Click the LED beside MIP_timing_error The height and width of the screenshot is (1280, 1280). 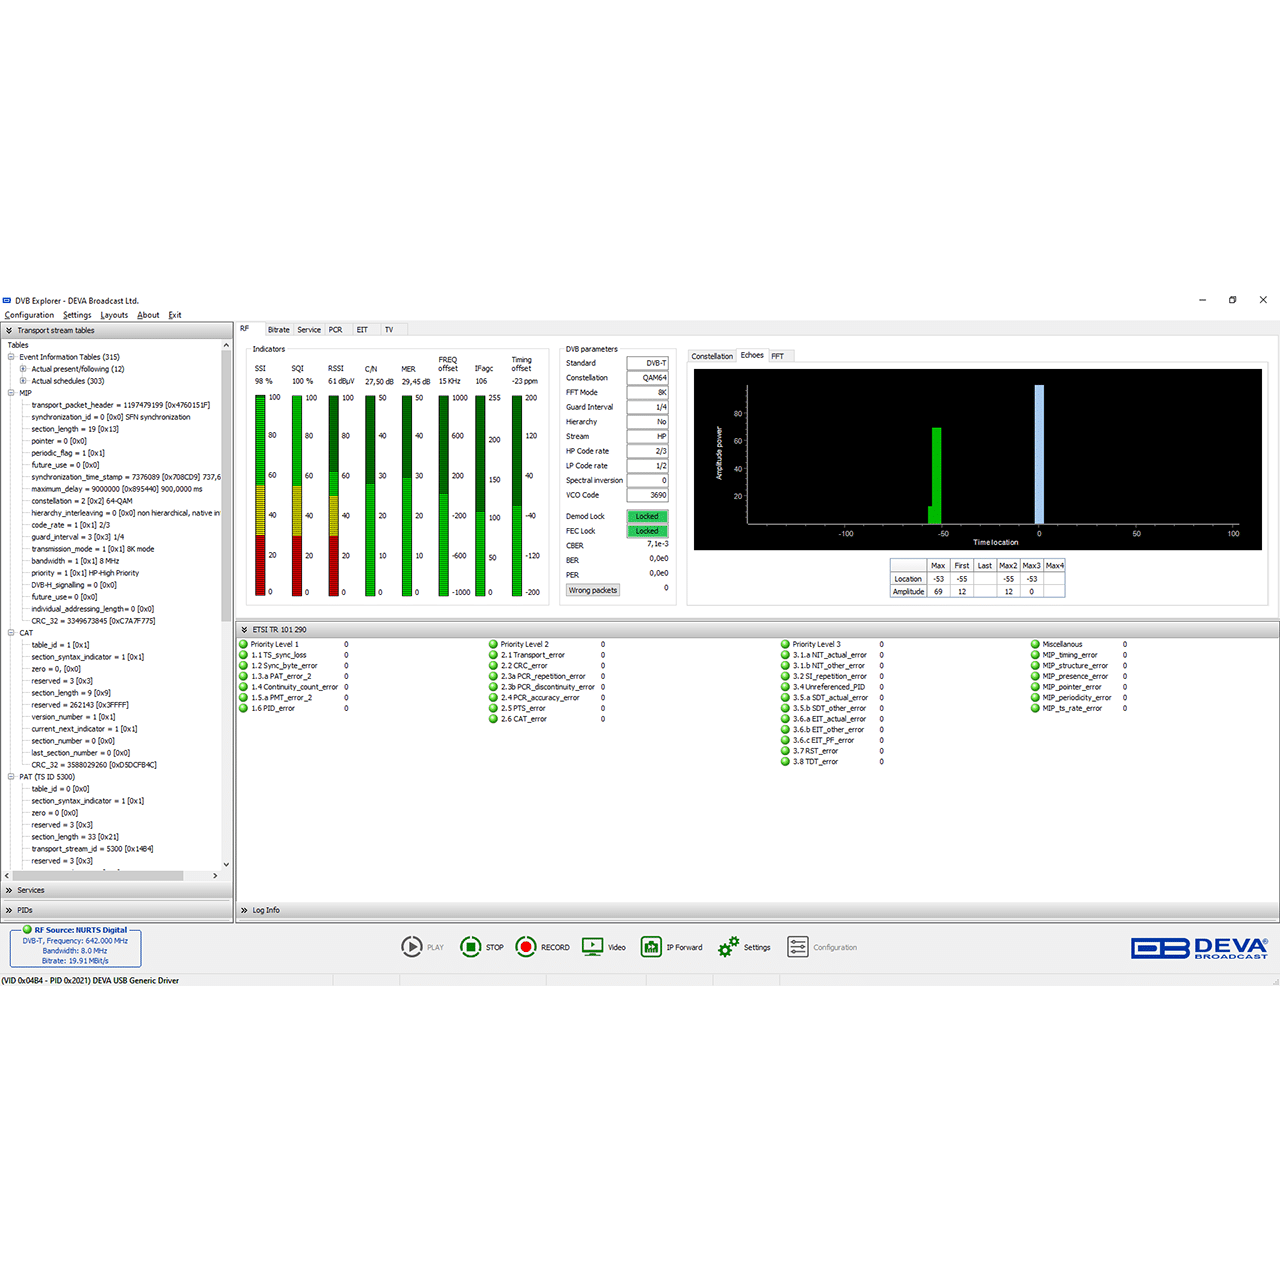click(x=1035, y=655)
